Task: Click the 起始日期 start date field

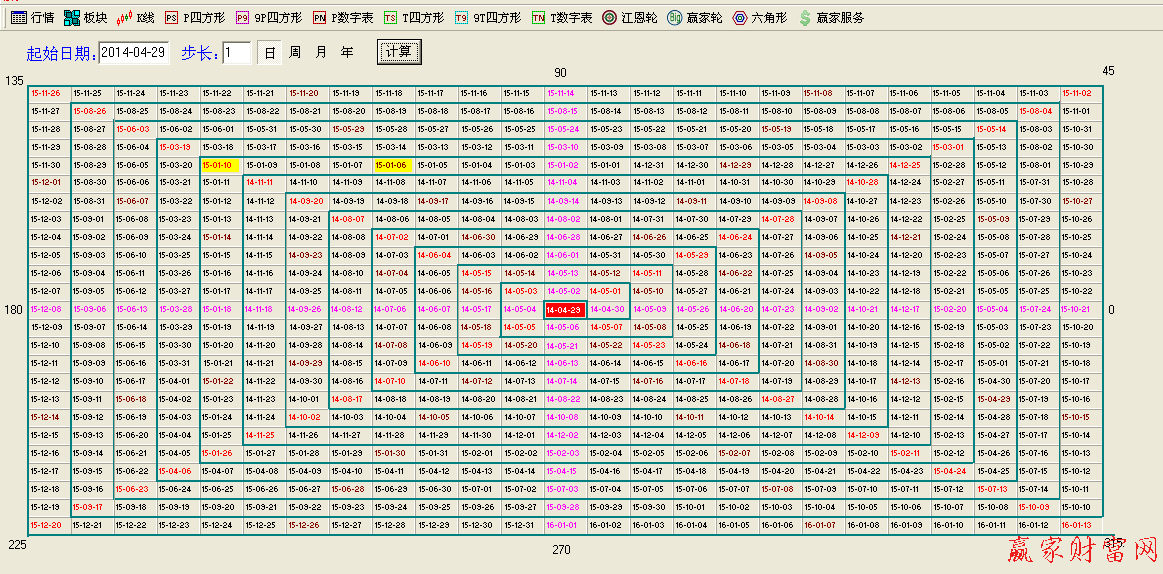Action: click(135, 52)
